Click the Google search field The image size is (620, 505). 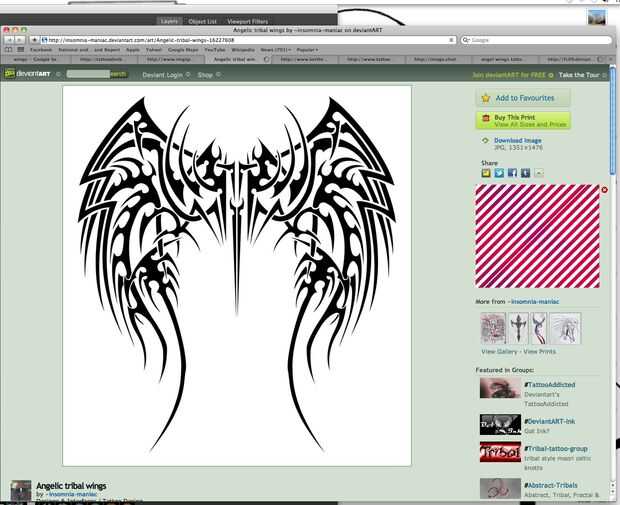(536, 40)
